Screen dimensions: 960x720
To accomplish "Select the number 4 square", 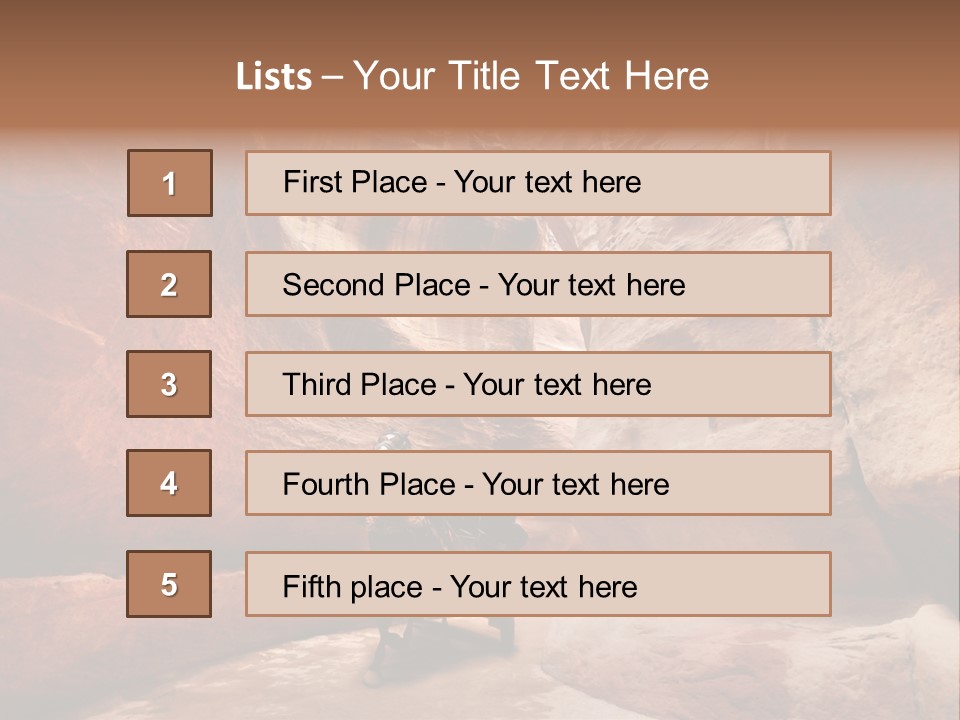I will pyautogui.click(x=169, y=483).
